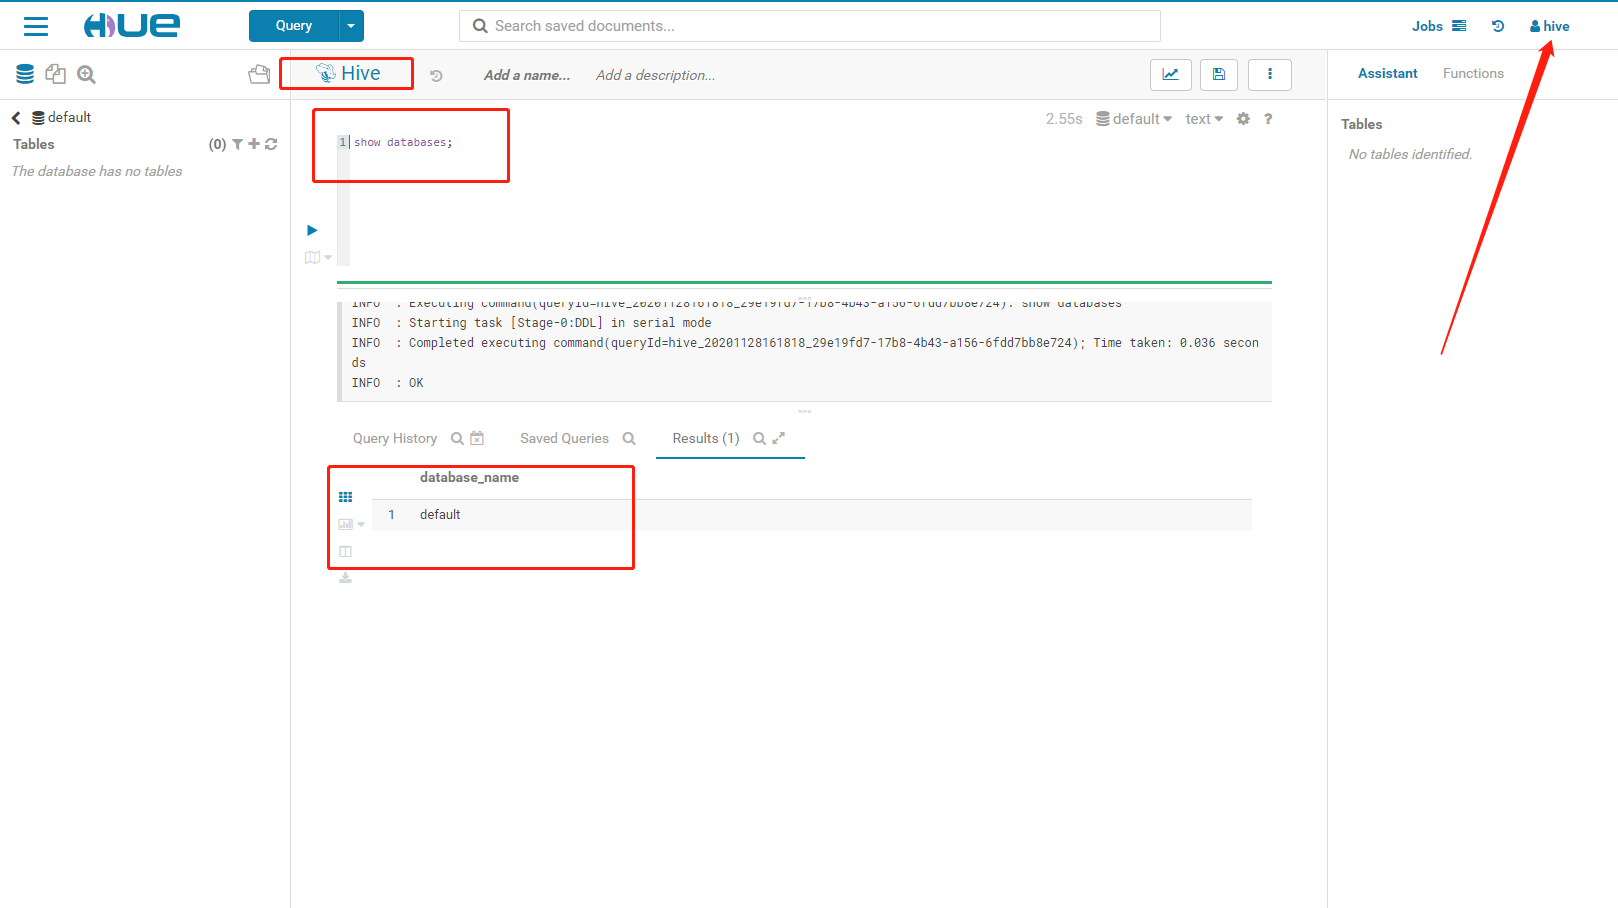1618x908 pixels.
Task: Open the search-in-assist magnifier icon
Action: [x=86, y=74]
